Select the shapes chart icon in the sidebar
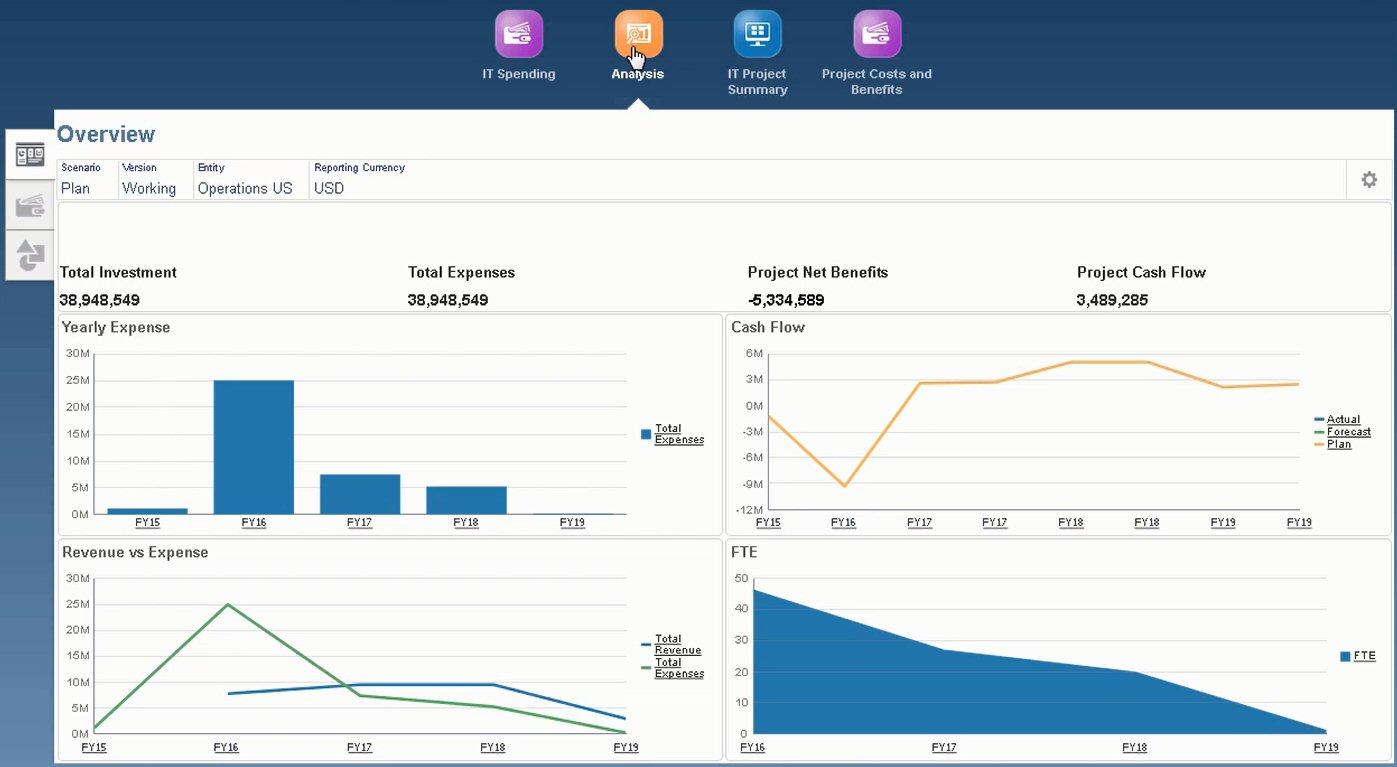Image resolution: width=1397 pixels, height=767 pixels. [x=29, y=254]
